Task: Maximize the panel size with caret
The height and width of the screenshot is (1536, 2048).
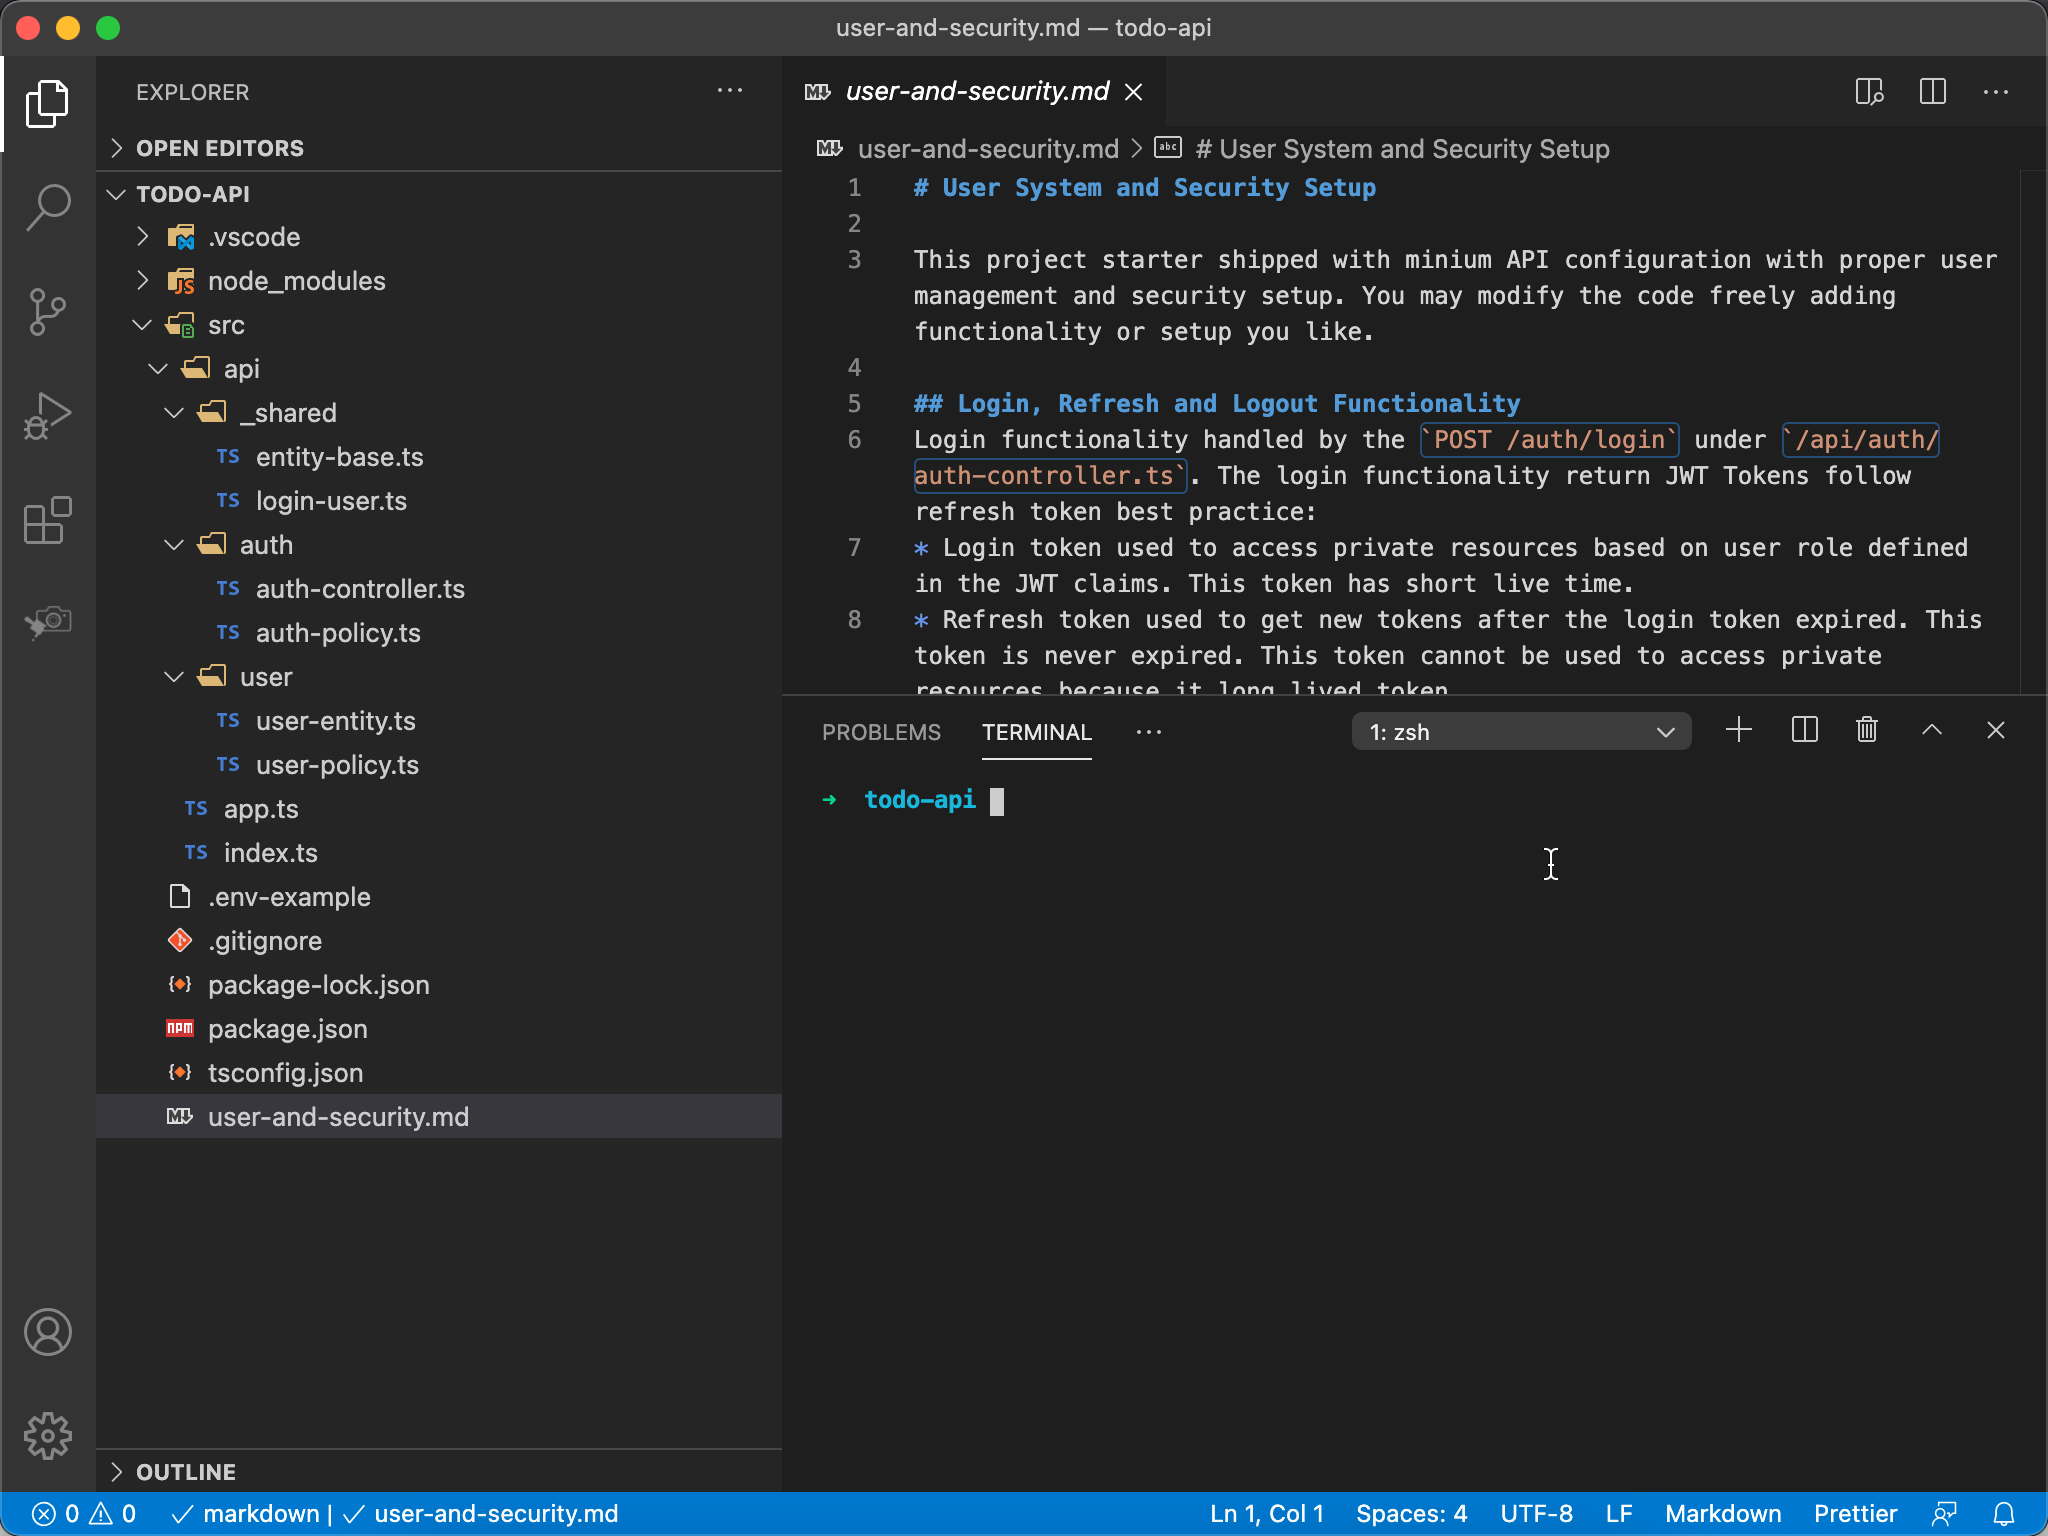Action: 1932,730
